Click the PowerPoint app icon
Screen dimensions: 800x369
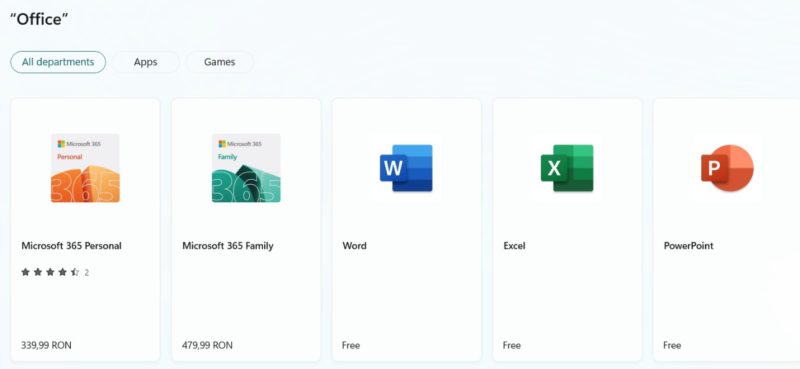point(727,168)
